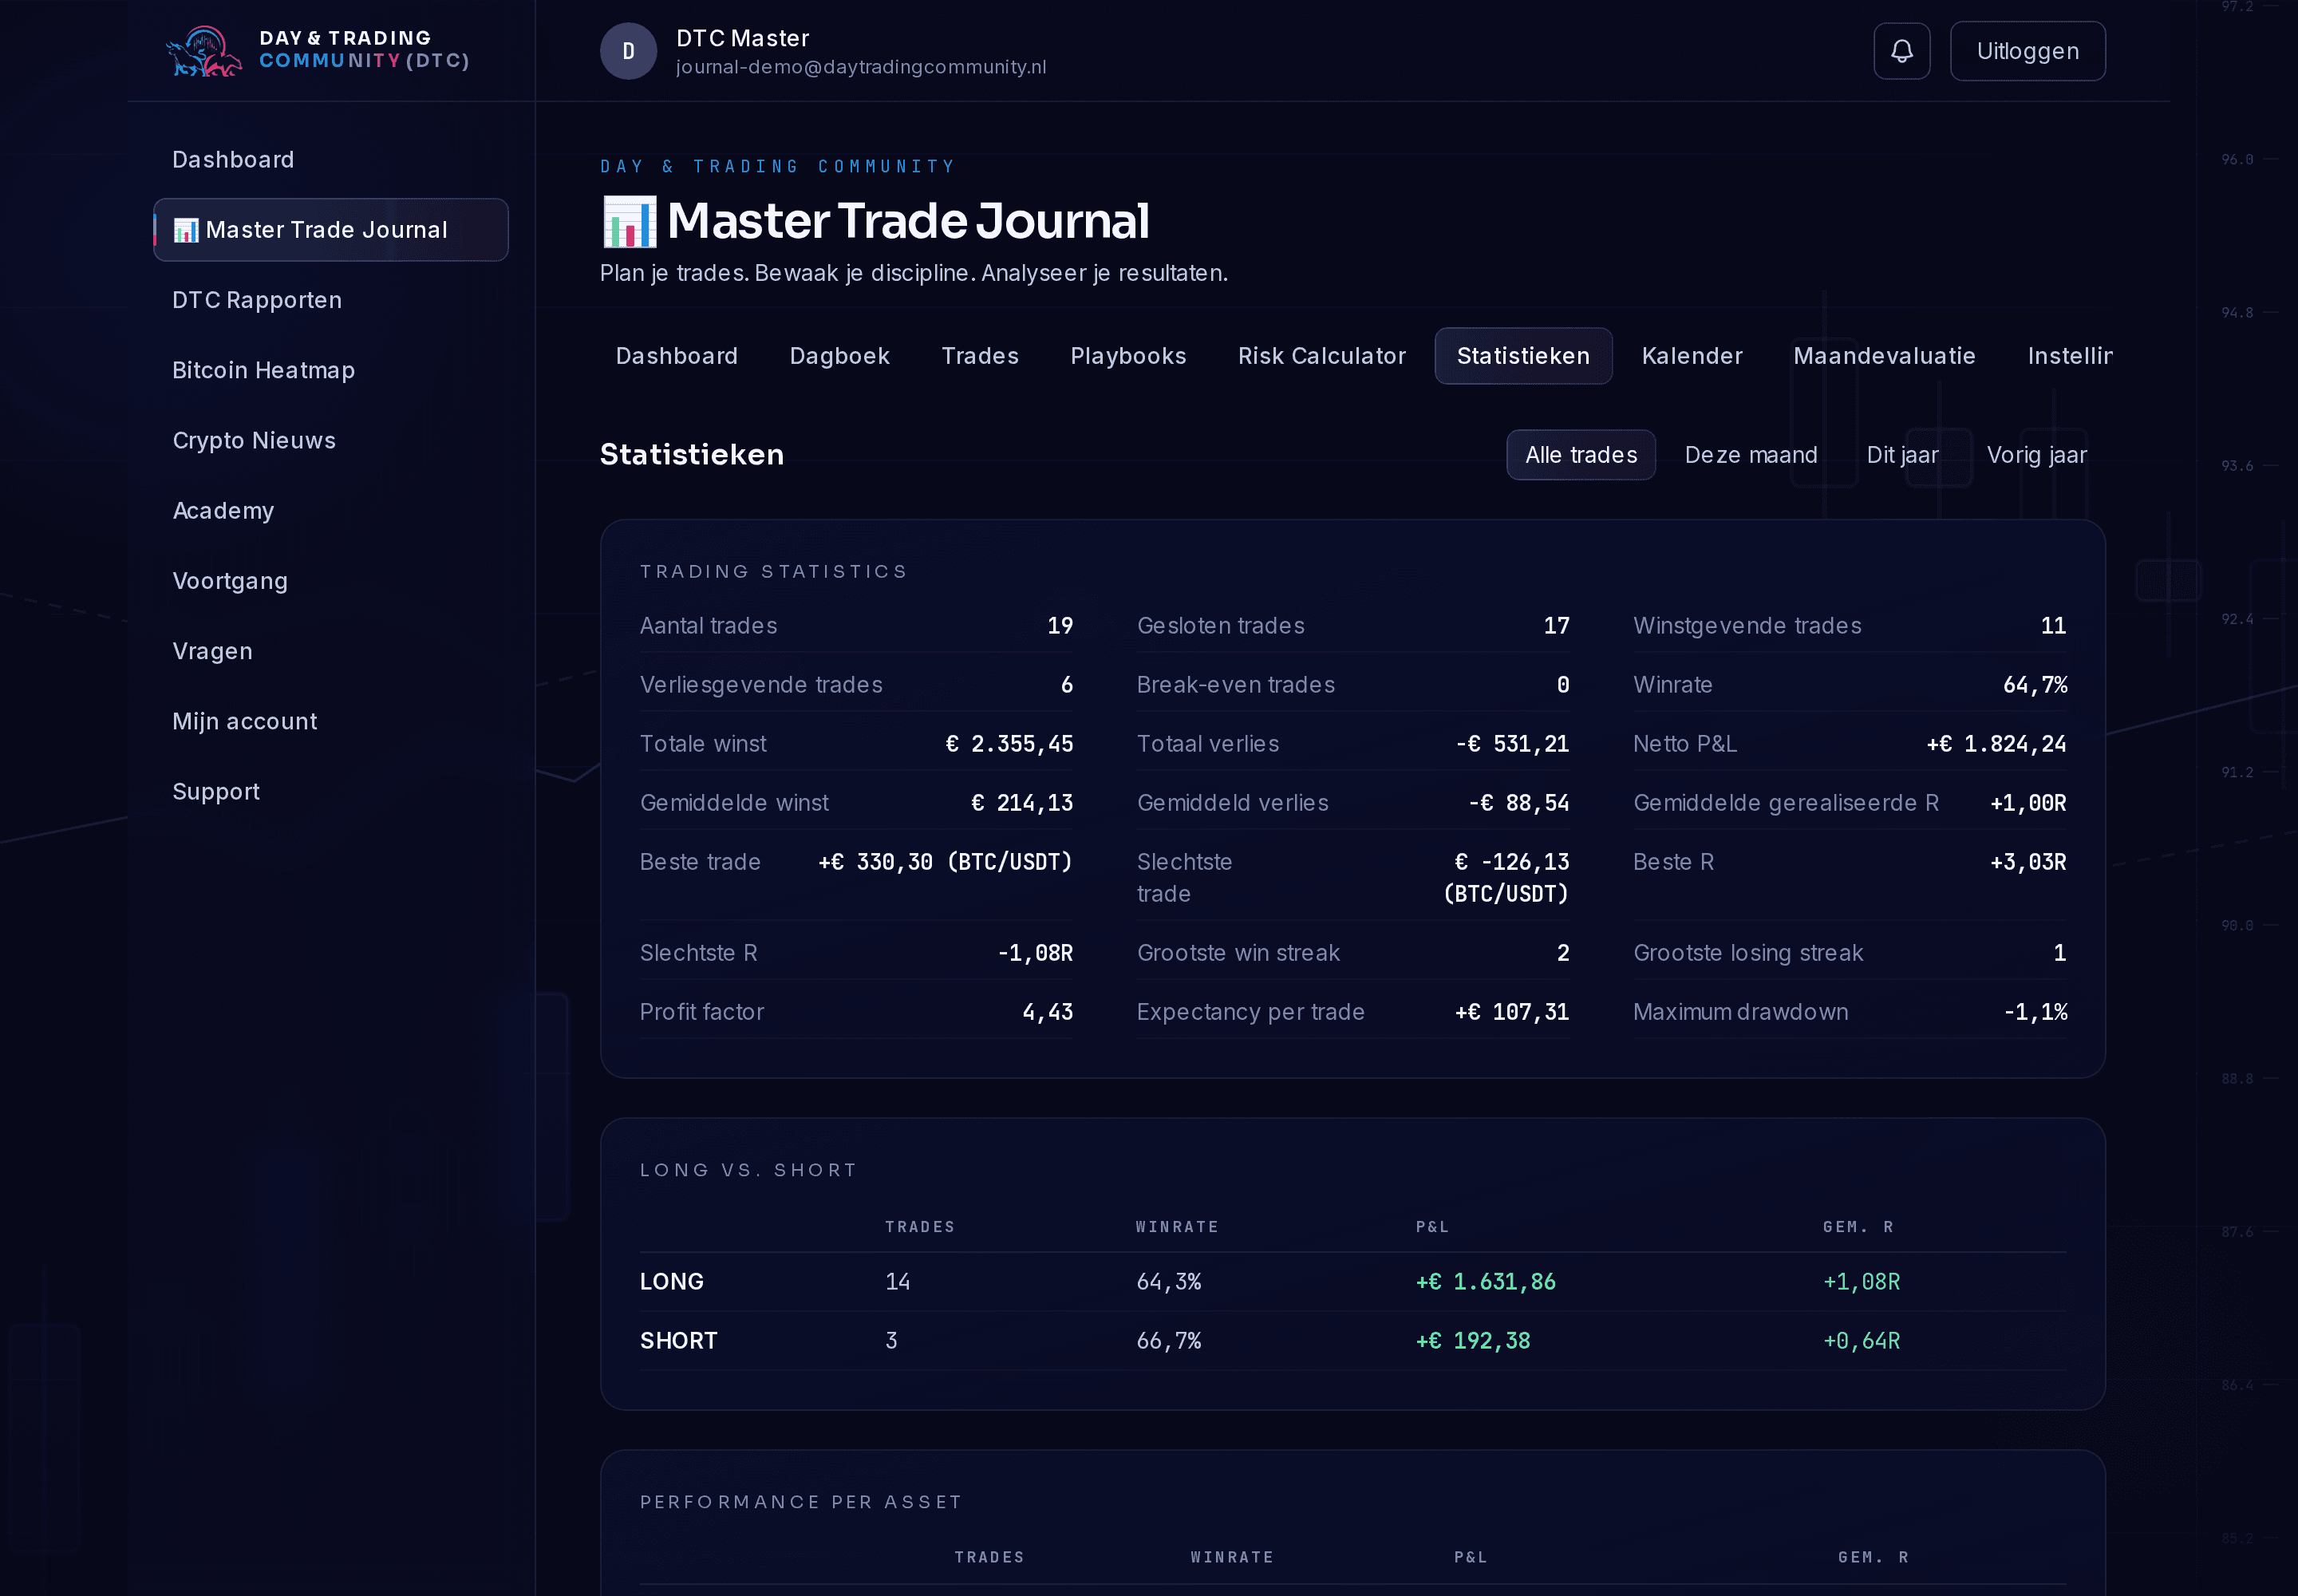Click the Gemiddeld verlies value -€ 88,54

point(1518,803)
